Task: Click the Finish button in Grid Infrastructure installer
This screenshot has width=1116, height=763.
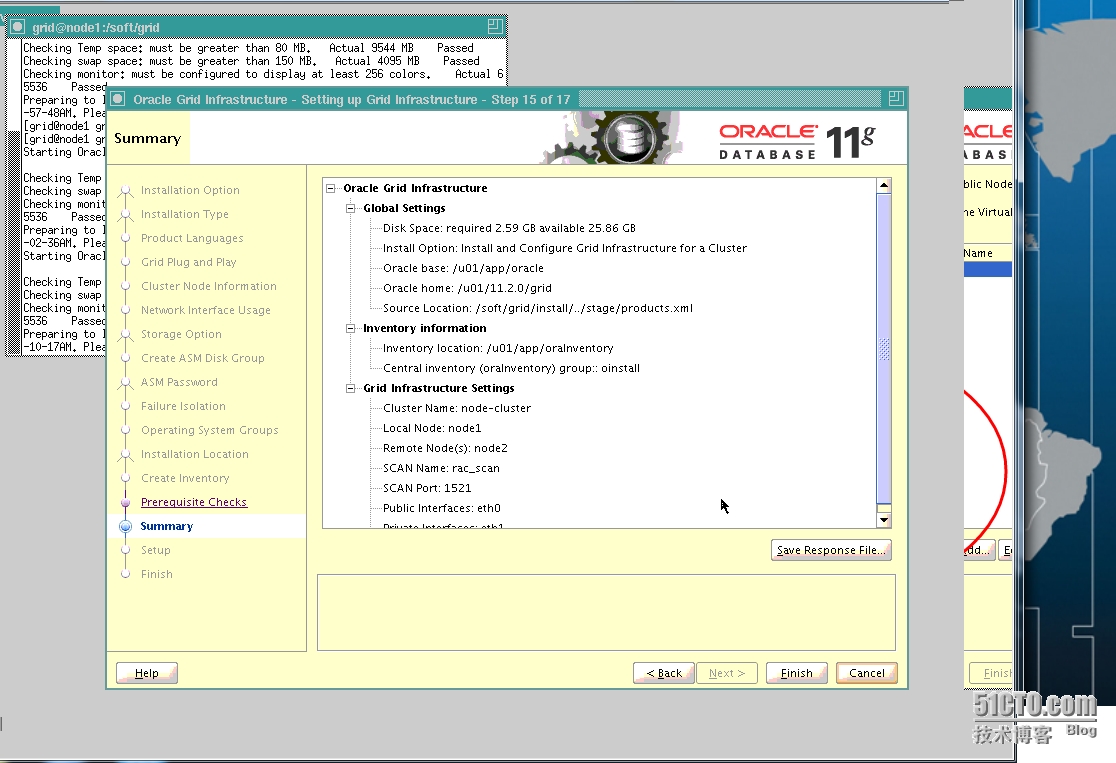Action: [x=796, y=673]
